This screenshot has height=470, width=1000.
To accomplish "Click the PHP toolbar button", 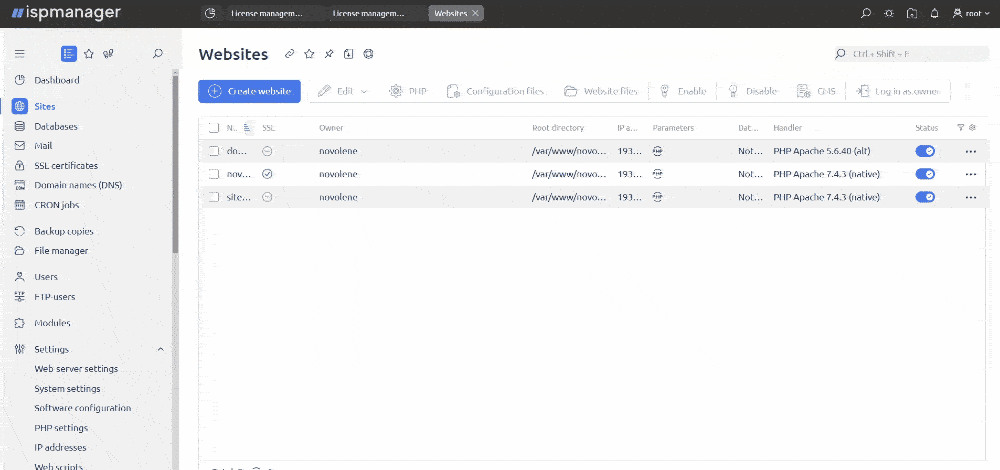I will [x=408, y=91].
